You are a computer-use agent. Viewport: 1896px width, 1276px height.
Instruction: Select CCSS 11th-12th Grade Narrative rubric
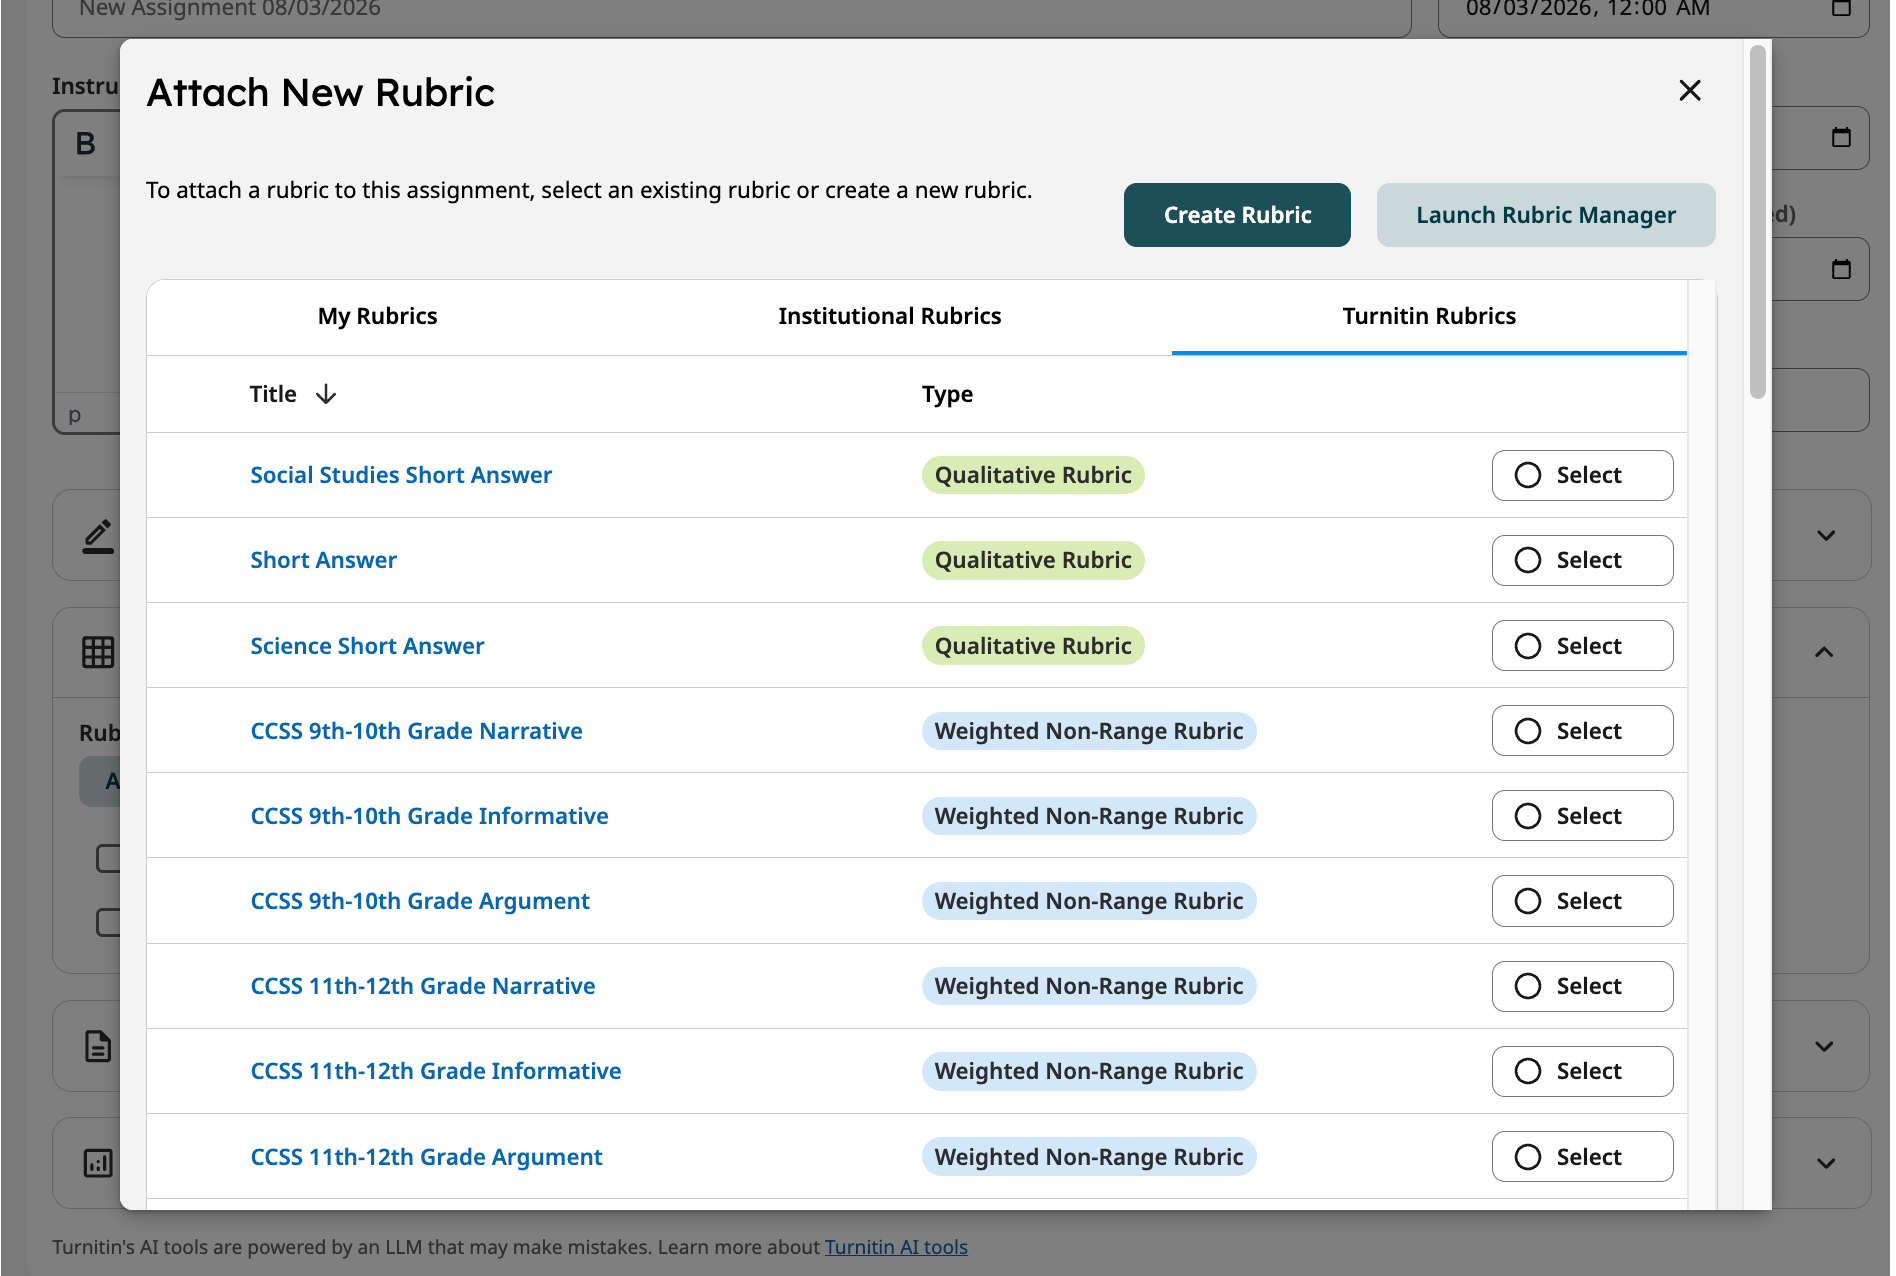(1582, 986)
